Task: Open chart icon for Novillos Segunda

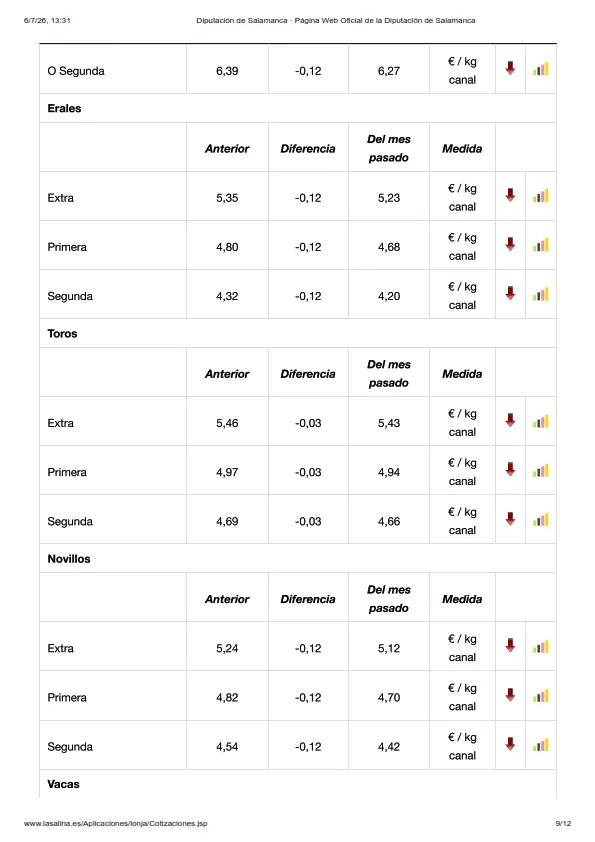Action: click(541, 744)
